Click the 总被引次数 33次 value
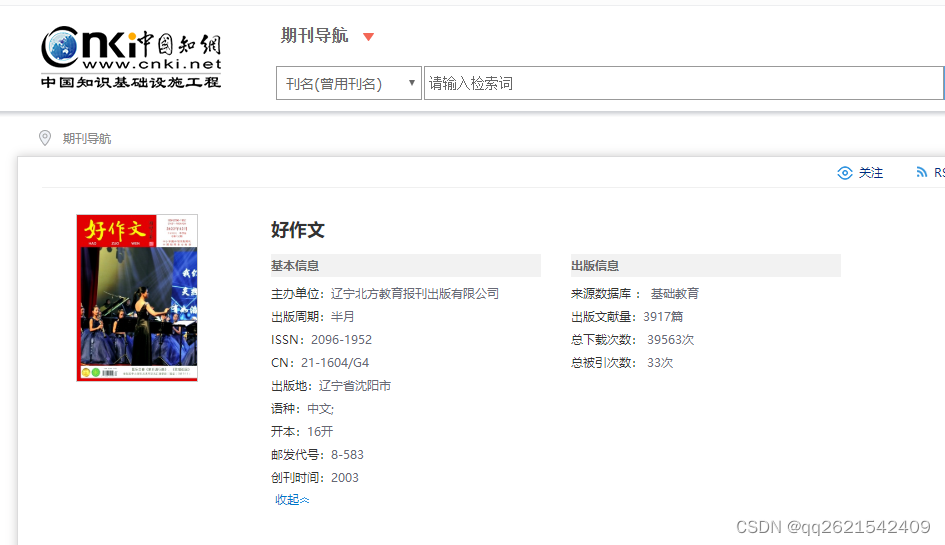Viewport: 945px width, 545px height. pos(660,362)
